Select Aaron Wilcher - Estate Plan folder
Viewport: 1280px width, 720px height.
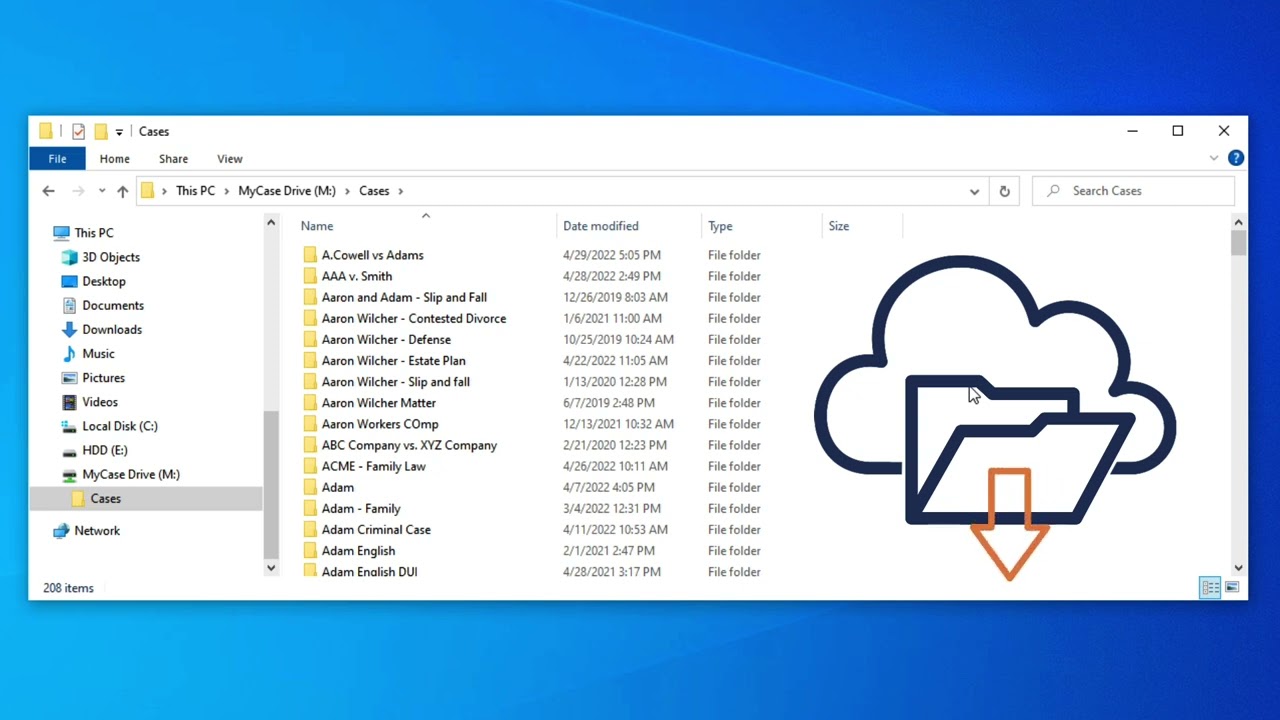tap(393, 360)
